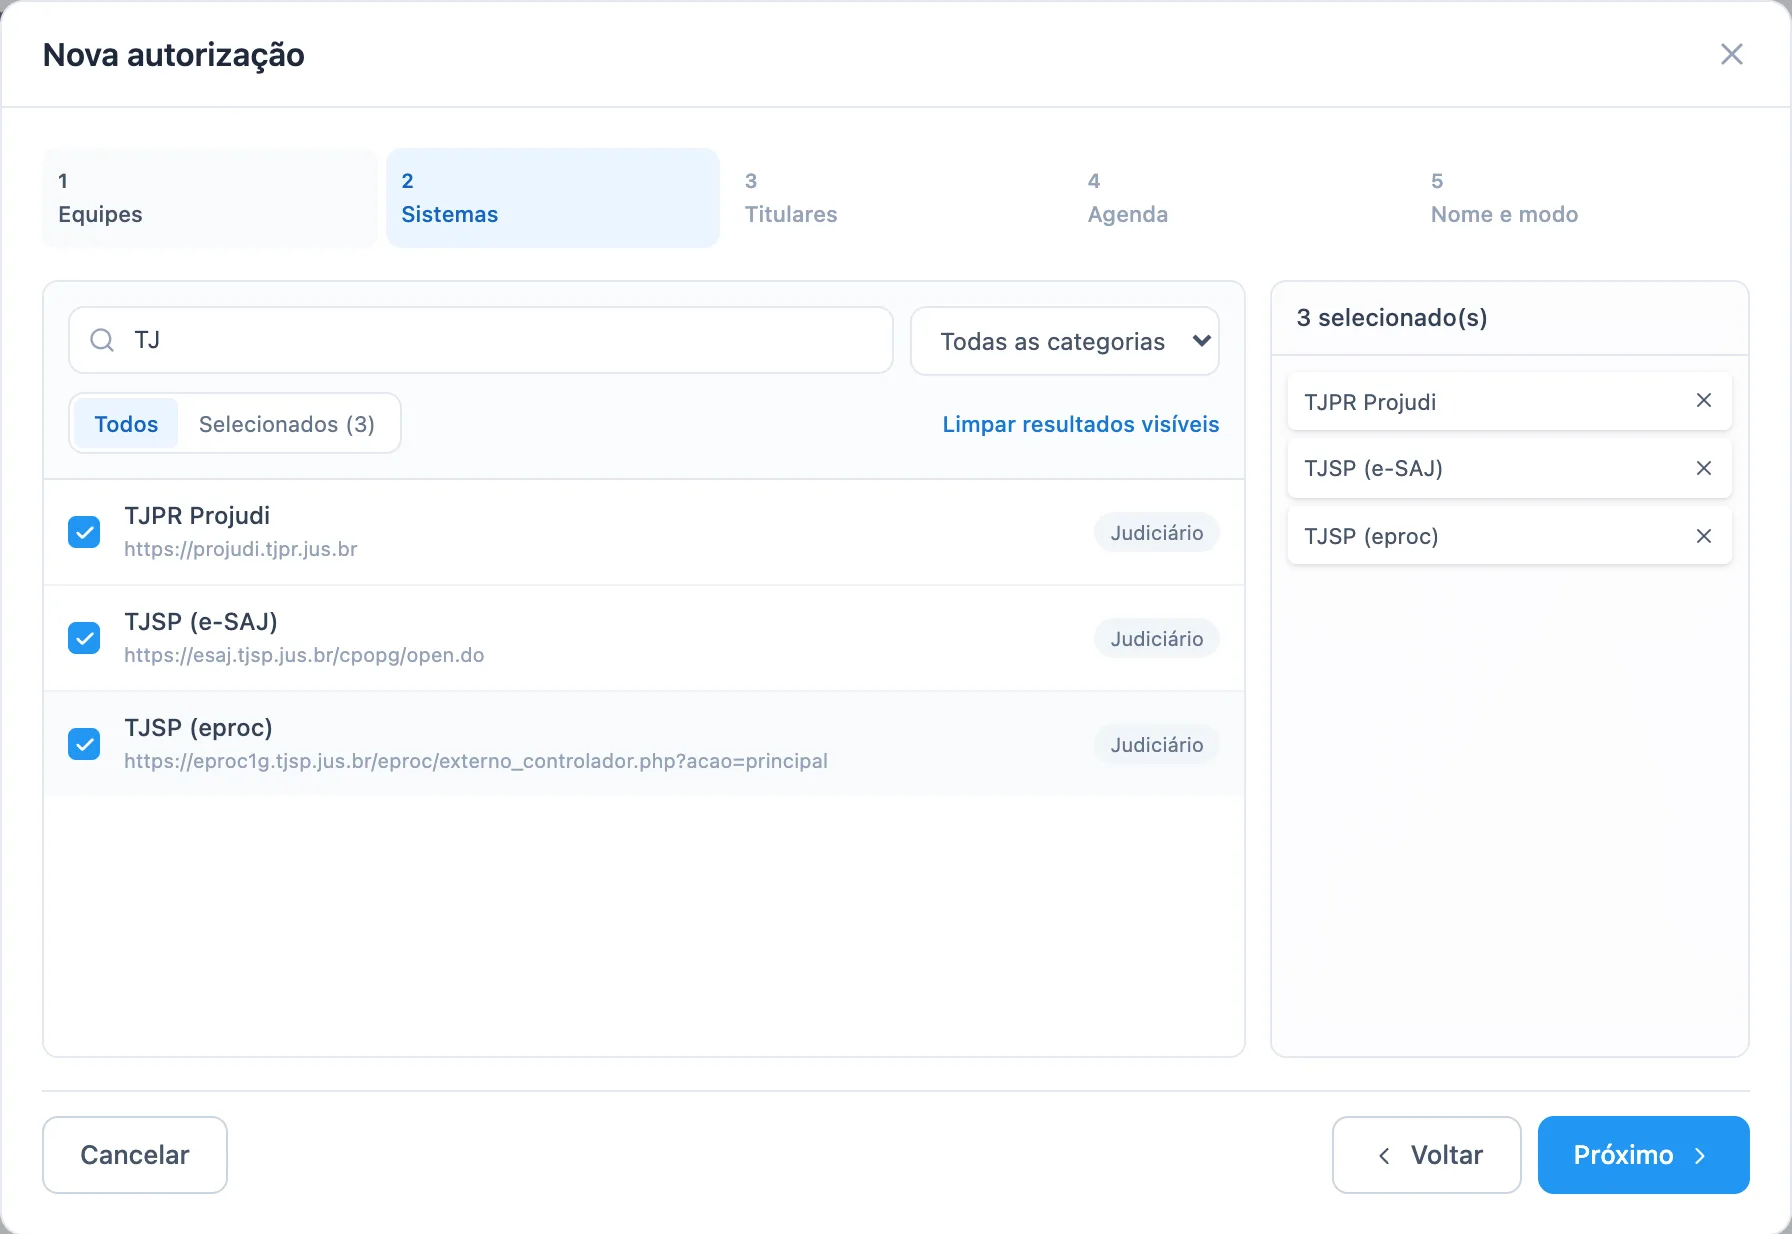Close the Nova autorização dialog
The image size is (1792, 1234).
pyautogui.click(x=1731, y=54)
